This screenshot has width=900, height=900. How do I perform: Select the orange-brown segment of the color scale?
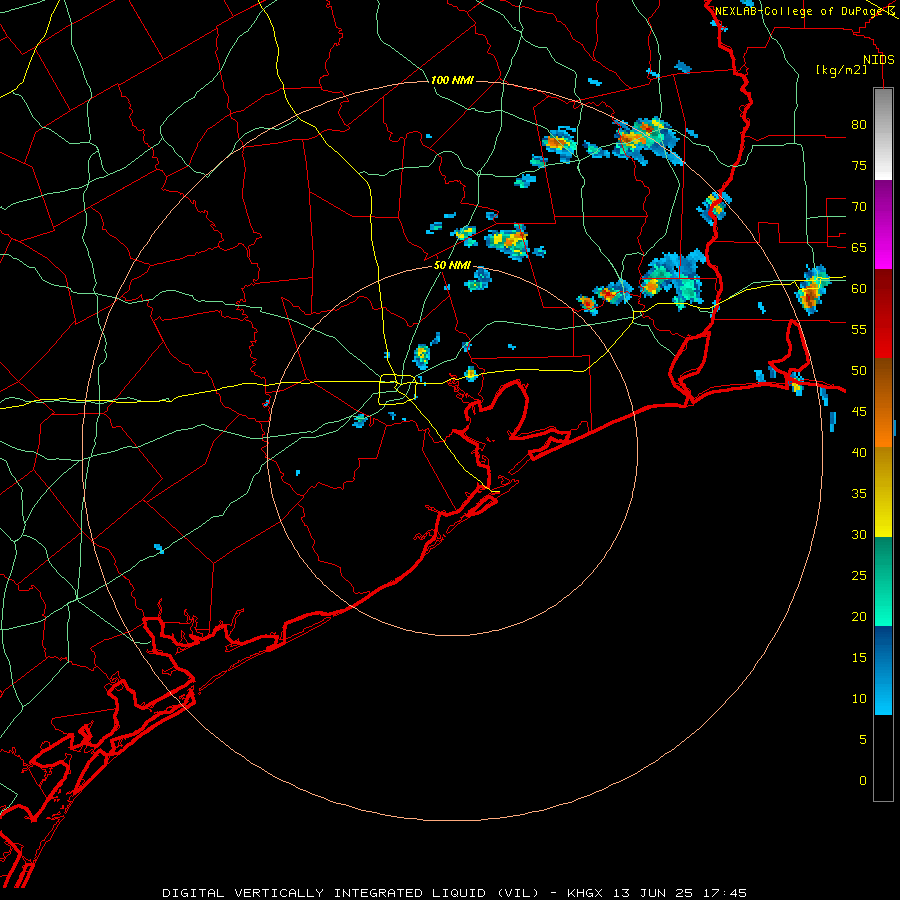click(x=883, y=402)
